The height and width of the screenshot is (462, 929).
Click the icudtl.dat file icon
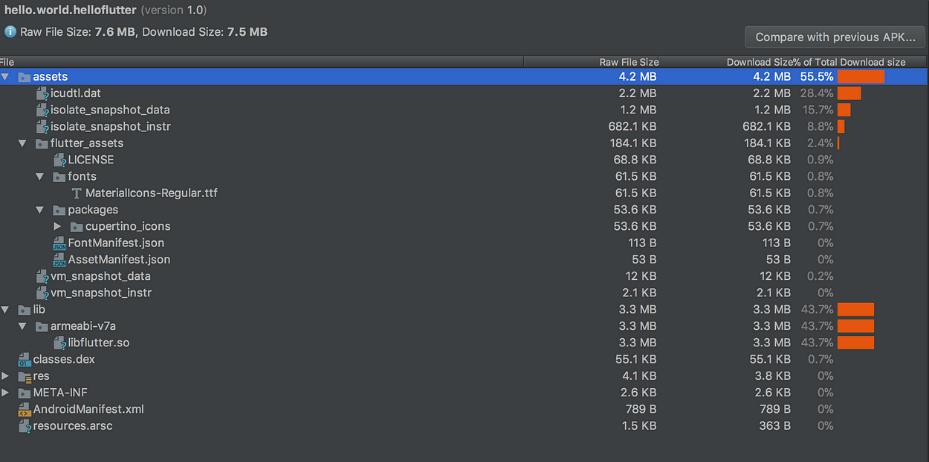click(42, 94)
